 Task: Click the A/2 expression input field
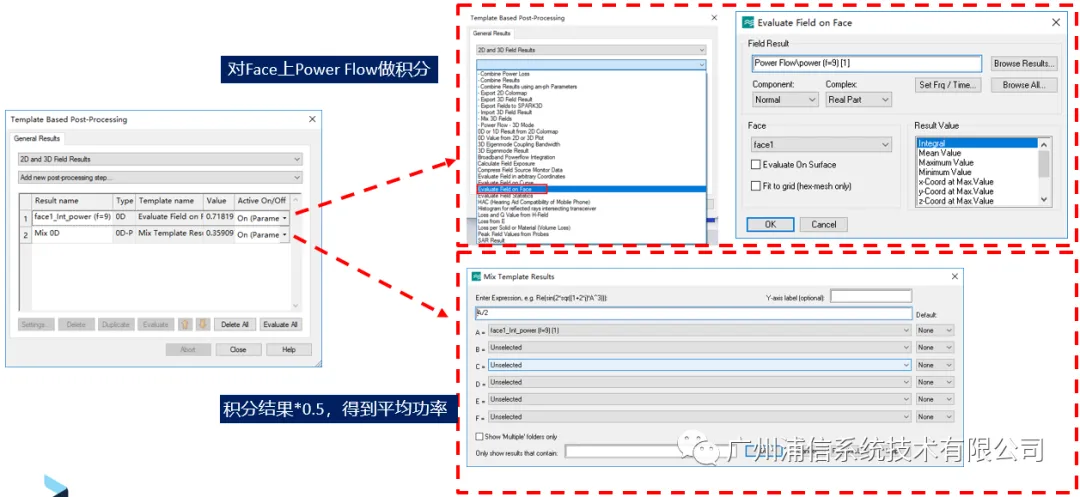click(x=694, y=313)
